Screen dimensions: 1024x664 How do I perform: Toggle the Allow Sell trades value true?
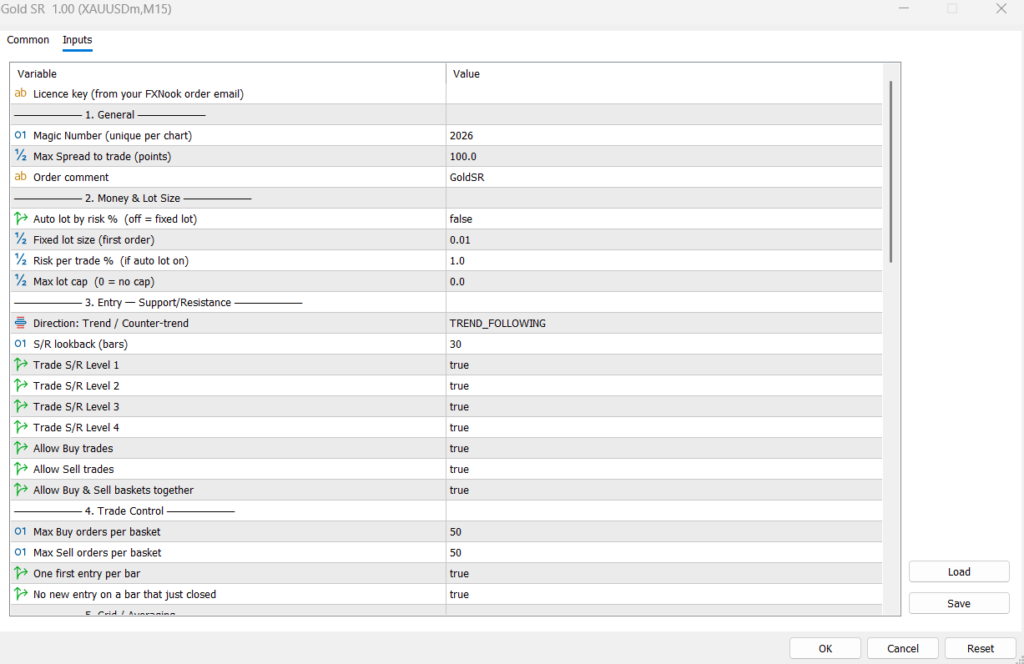coord(664,469)
